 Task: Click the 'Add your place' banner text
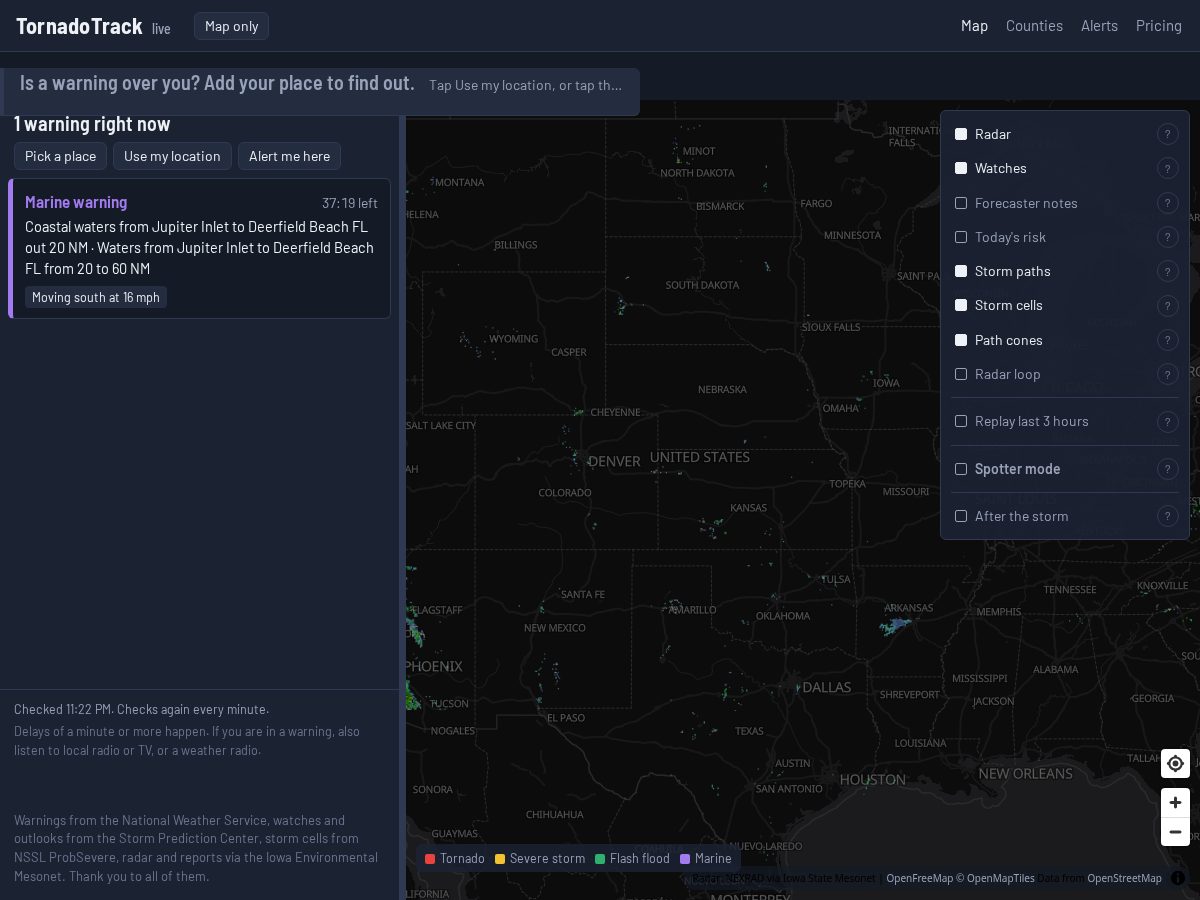click(x=217, y=83)
